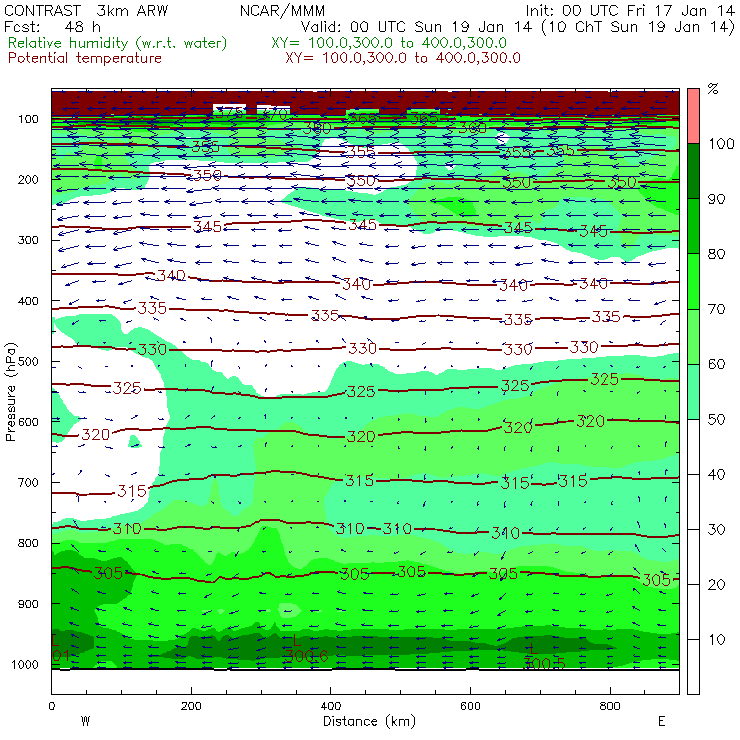Click the colorbar '40' percent label
This screenshot has width=740, height=740.
716,474
